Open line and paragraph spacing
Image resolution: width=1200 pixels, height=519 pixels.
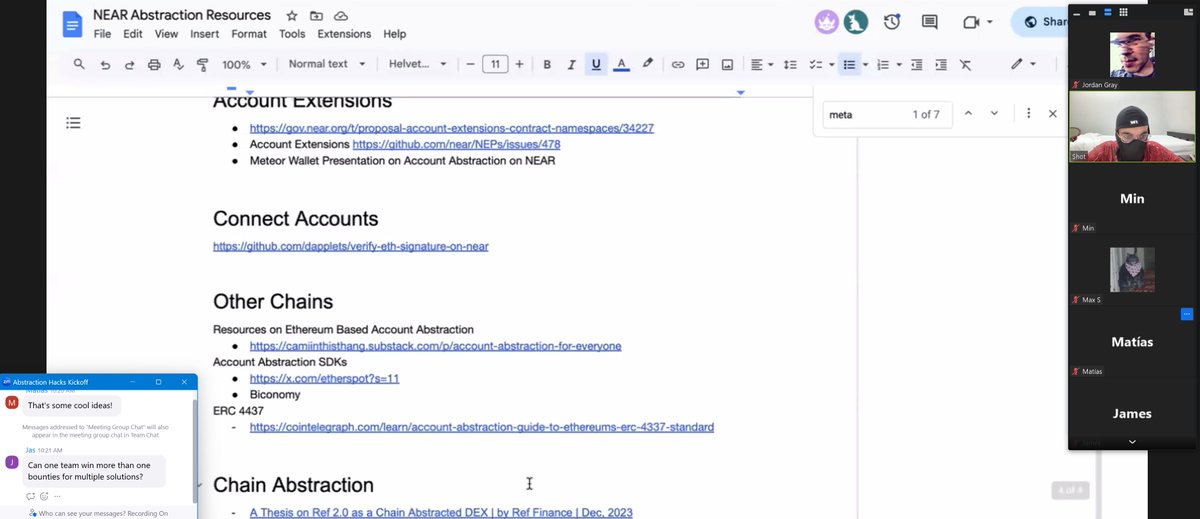click(790, 64)
